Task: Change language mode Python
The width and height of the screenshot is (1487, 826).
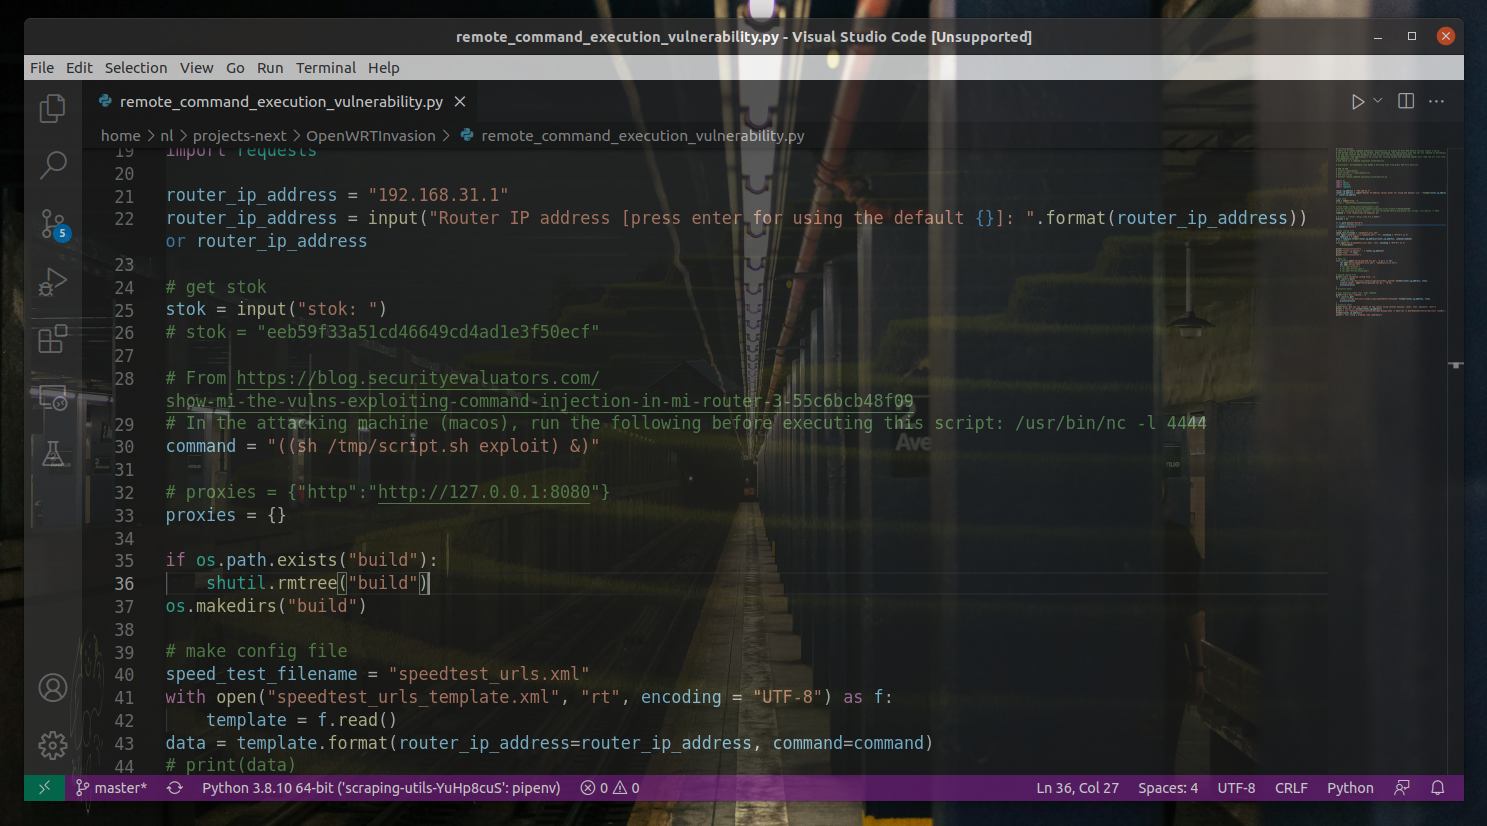Action: coord(1350,788)
